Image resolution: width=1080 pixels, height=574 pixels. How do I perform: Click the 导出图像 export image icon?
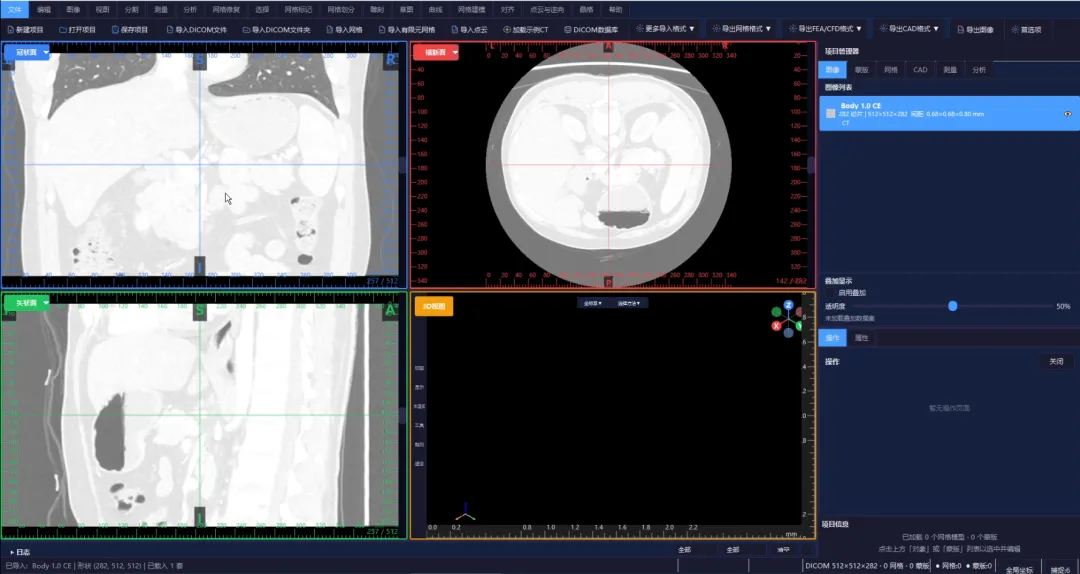pos(961,30)
